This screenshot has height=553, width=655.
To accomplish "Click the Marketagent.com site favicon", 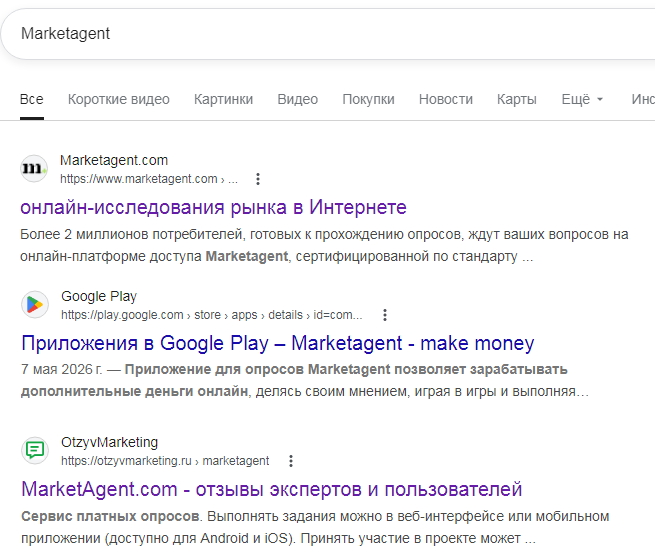I will (x=34, y=169).
